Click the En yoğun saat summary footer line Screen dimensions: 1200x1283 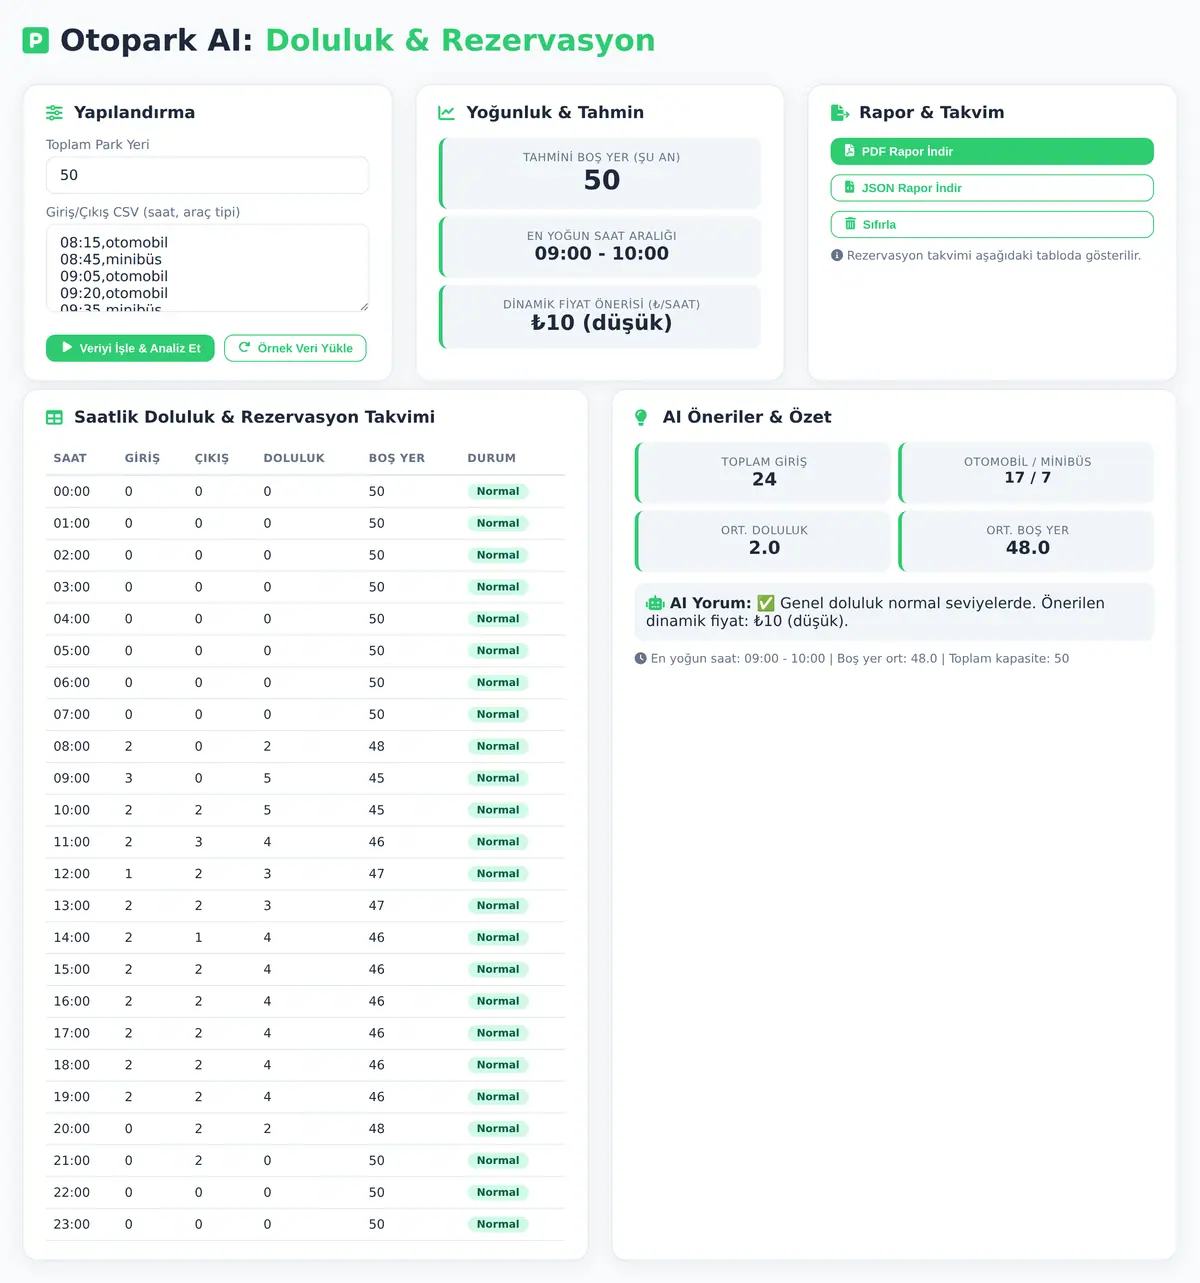[860, 659]
